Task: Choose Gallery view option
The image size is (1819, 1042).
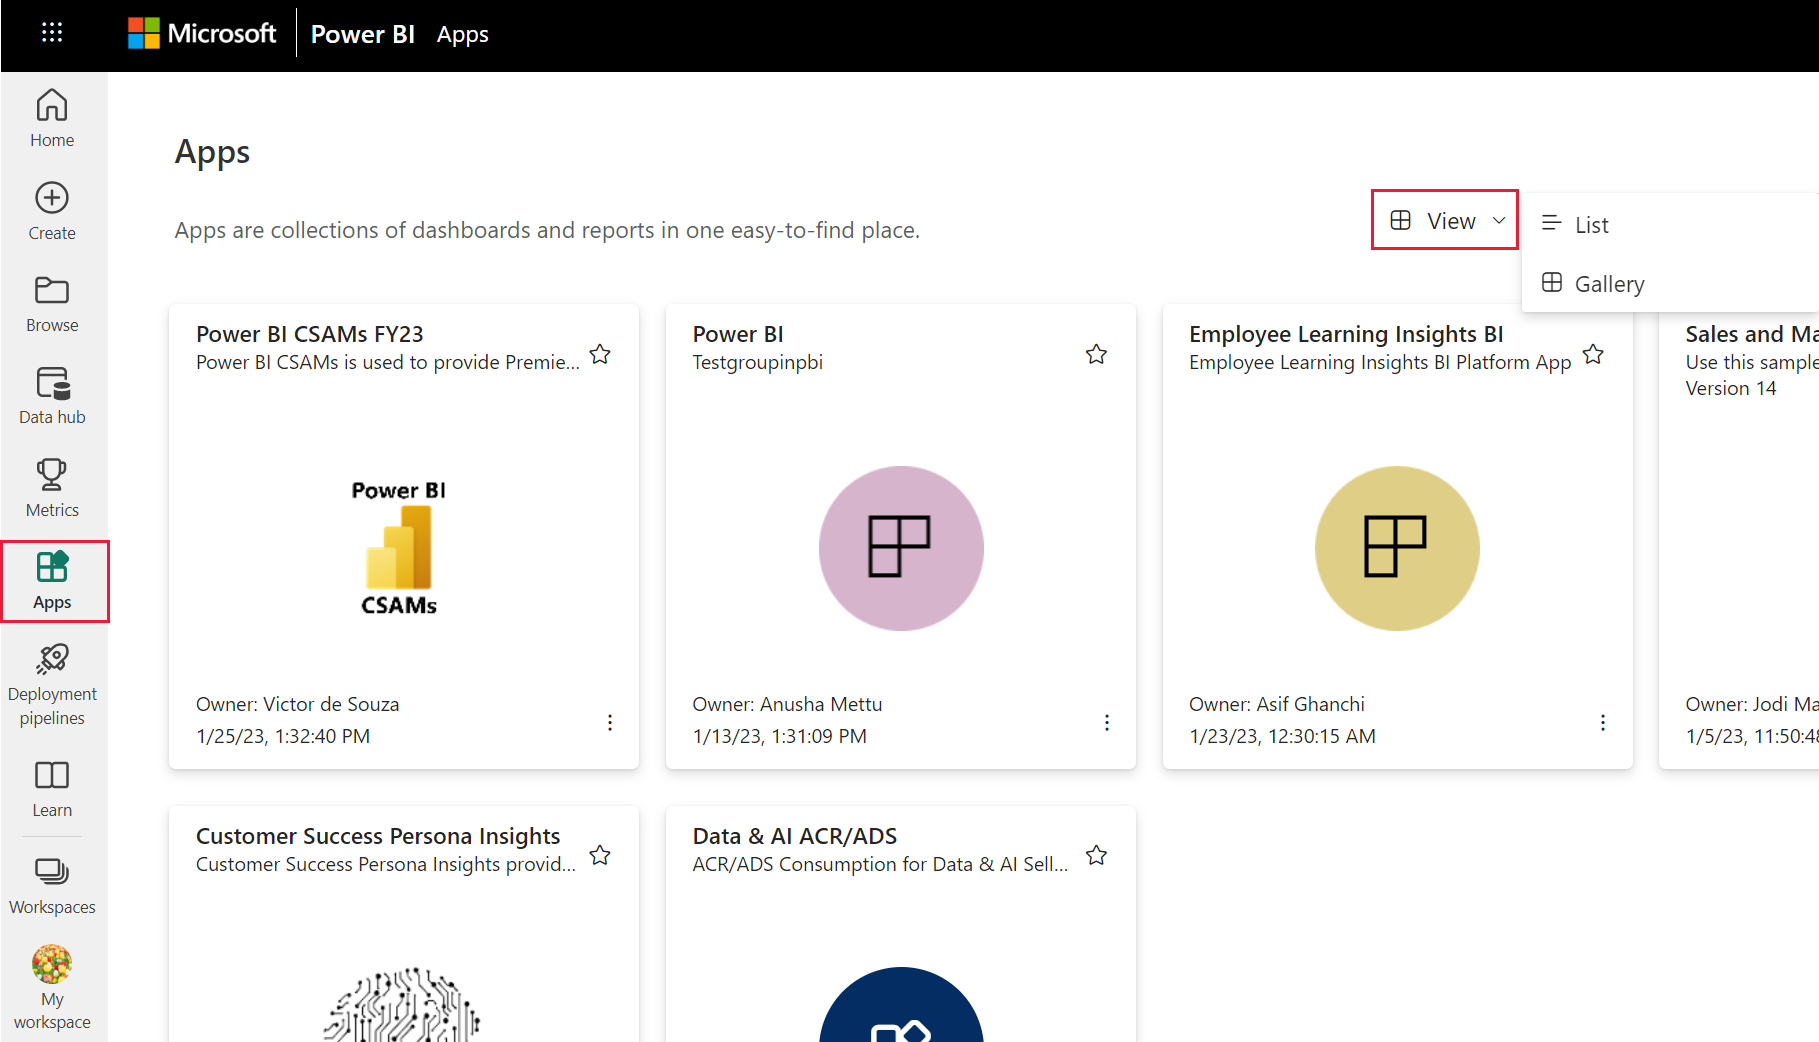Action: pos(1608,284)
